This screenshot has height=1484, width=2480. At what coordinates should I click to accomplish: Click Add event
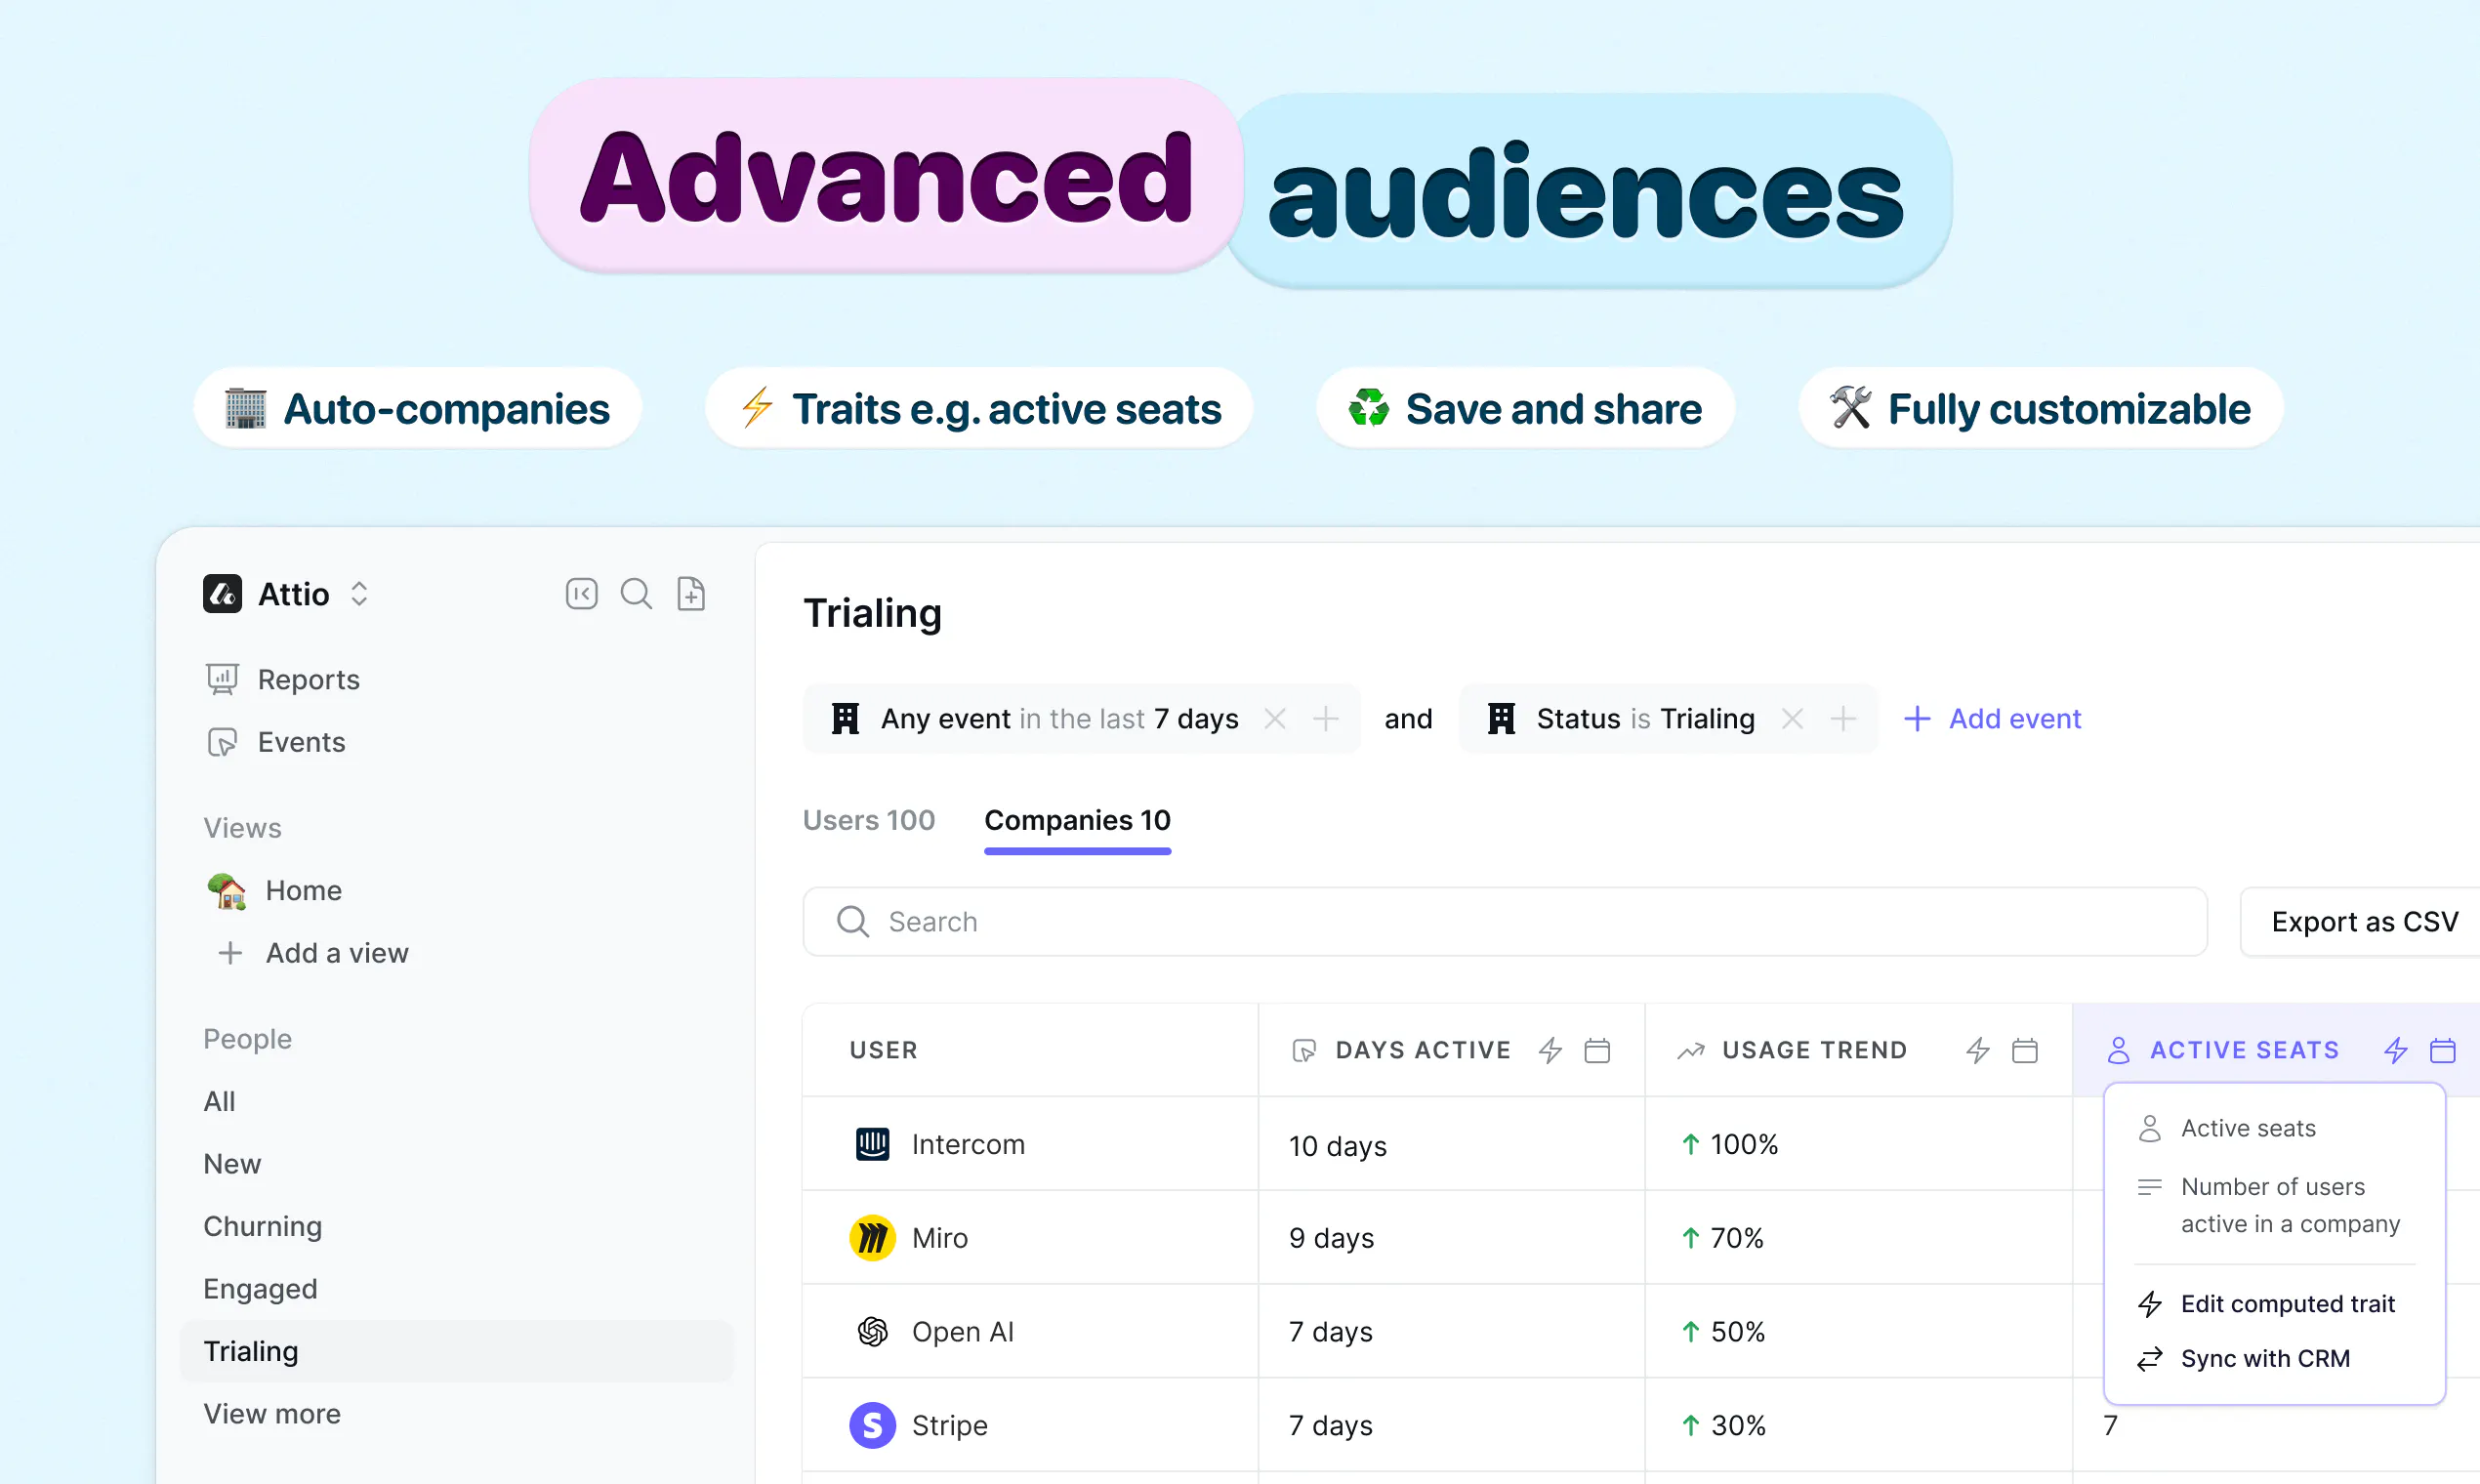point(1992,719)
